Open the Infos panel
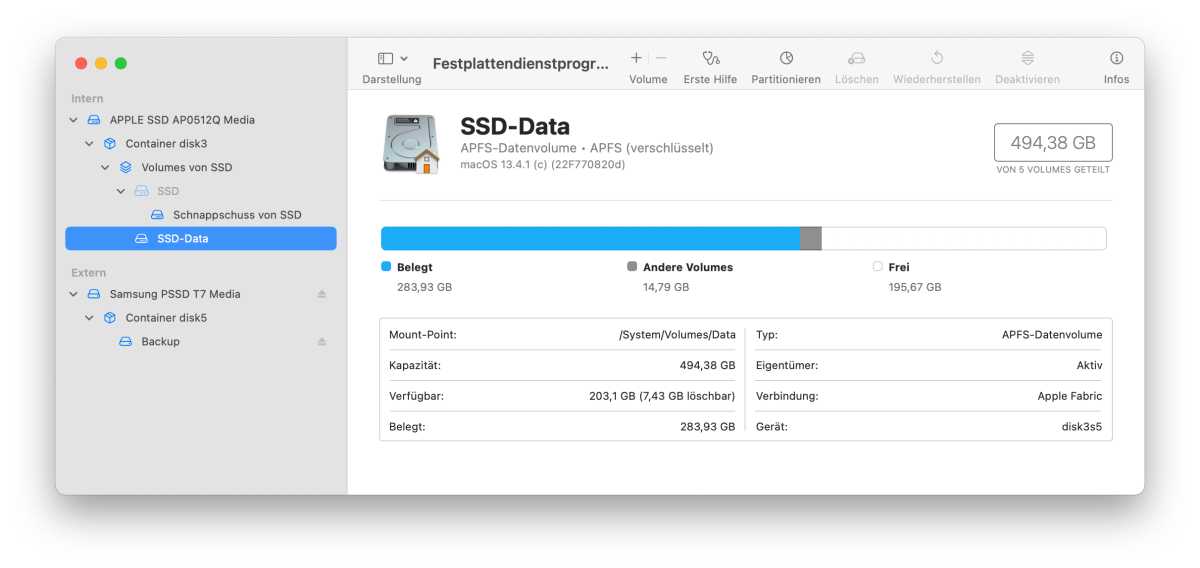Screen dimensions: 1200x568 (1116, 58)
